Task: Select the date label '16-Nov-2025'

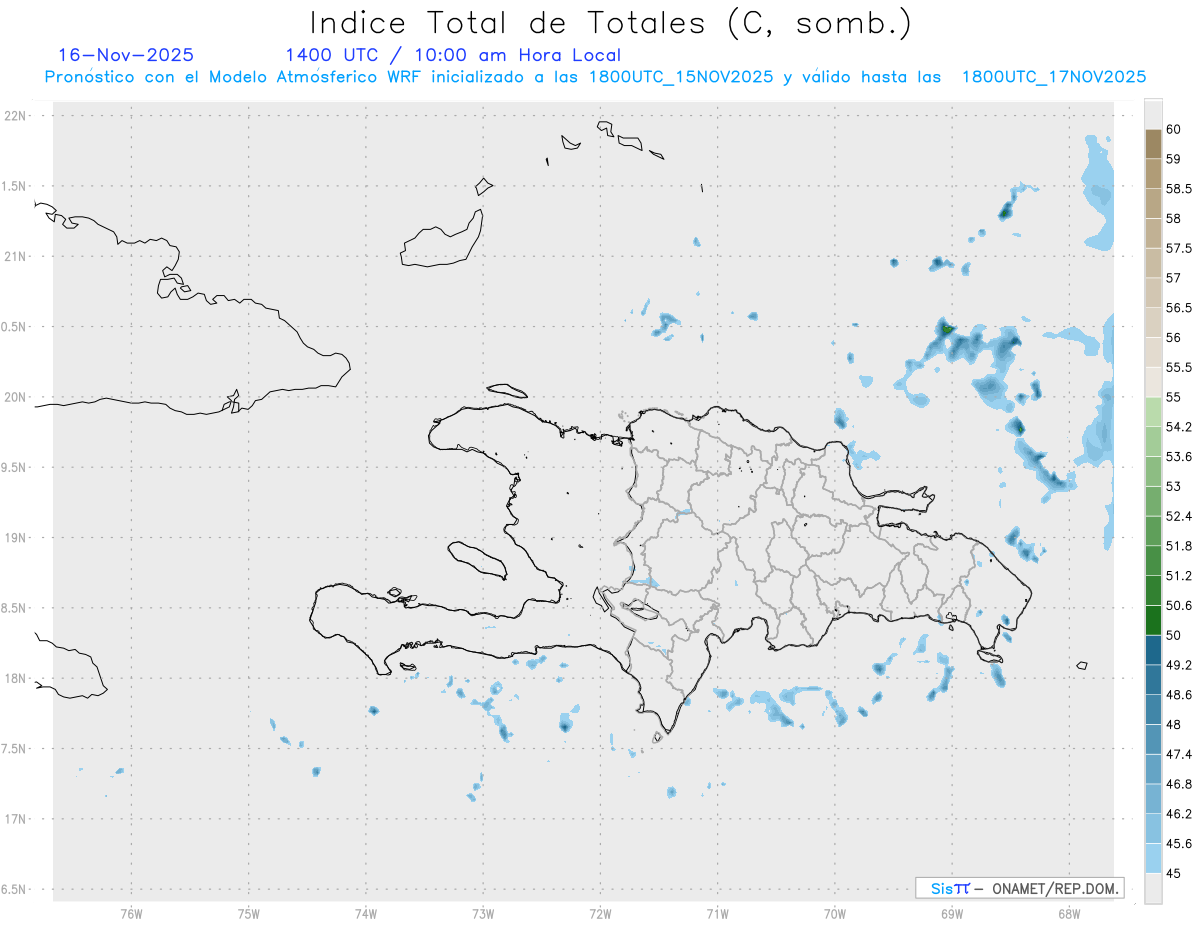Action: coord(126,55)
